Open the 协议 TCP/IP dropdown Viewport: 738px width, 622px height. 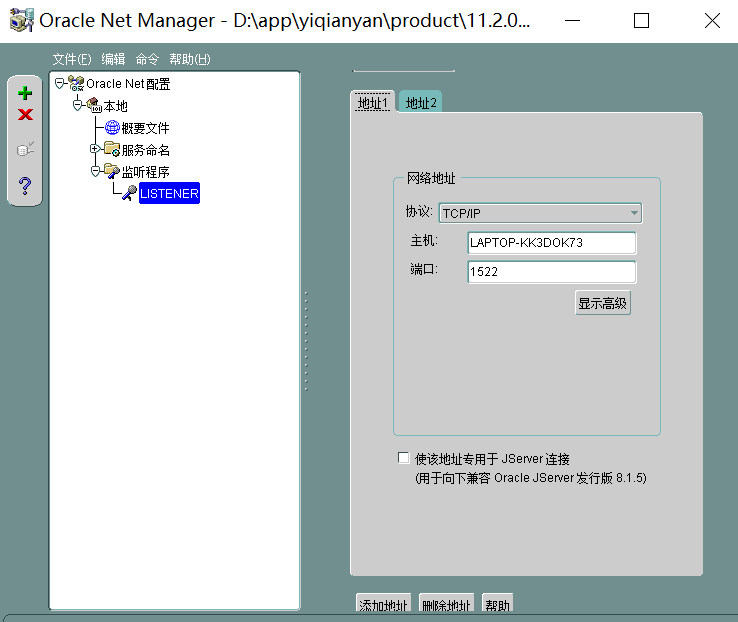pyautogui.click(x=540, y=213)
